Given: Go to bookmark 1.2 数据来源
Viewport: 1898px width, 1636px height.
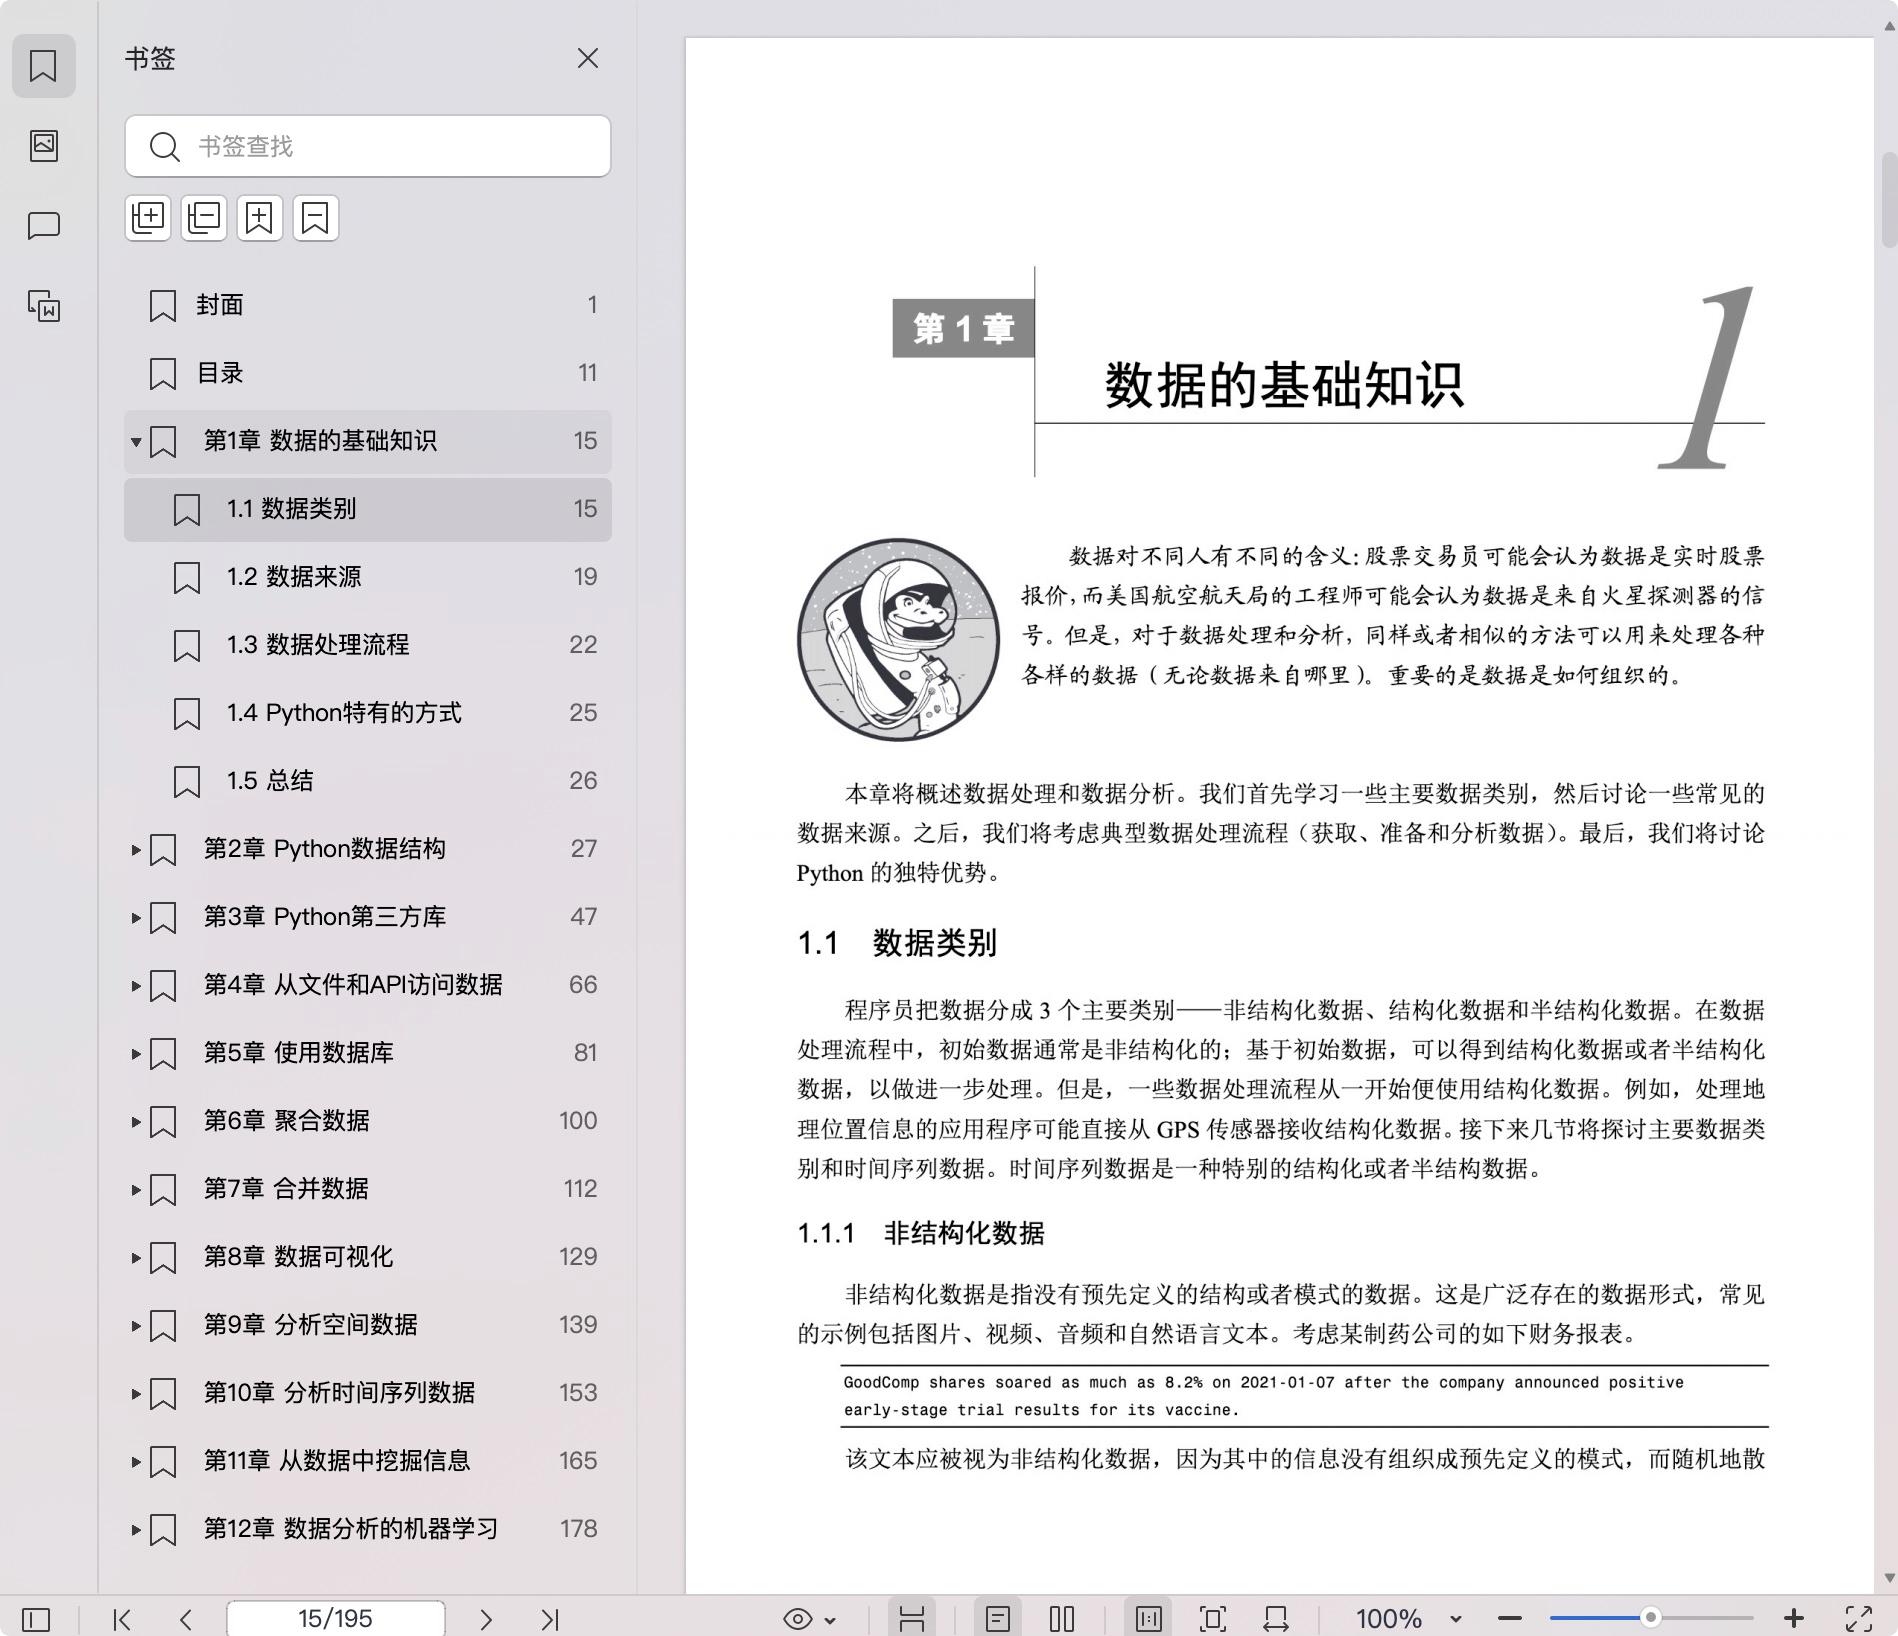Looking at the screenshot, I should coord(368,577).
